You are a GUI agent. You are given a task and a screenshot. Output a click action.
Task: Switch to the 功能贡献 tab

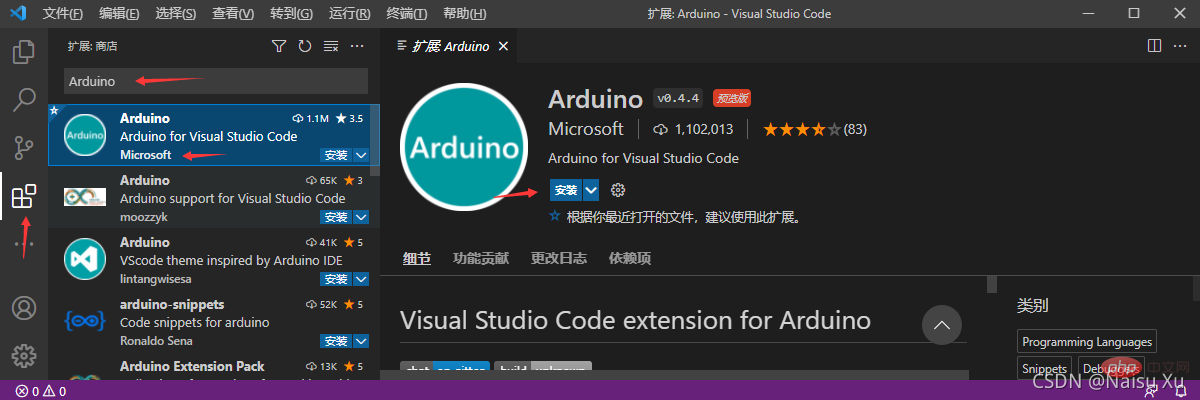tap(480, 258)
